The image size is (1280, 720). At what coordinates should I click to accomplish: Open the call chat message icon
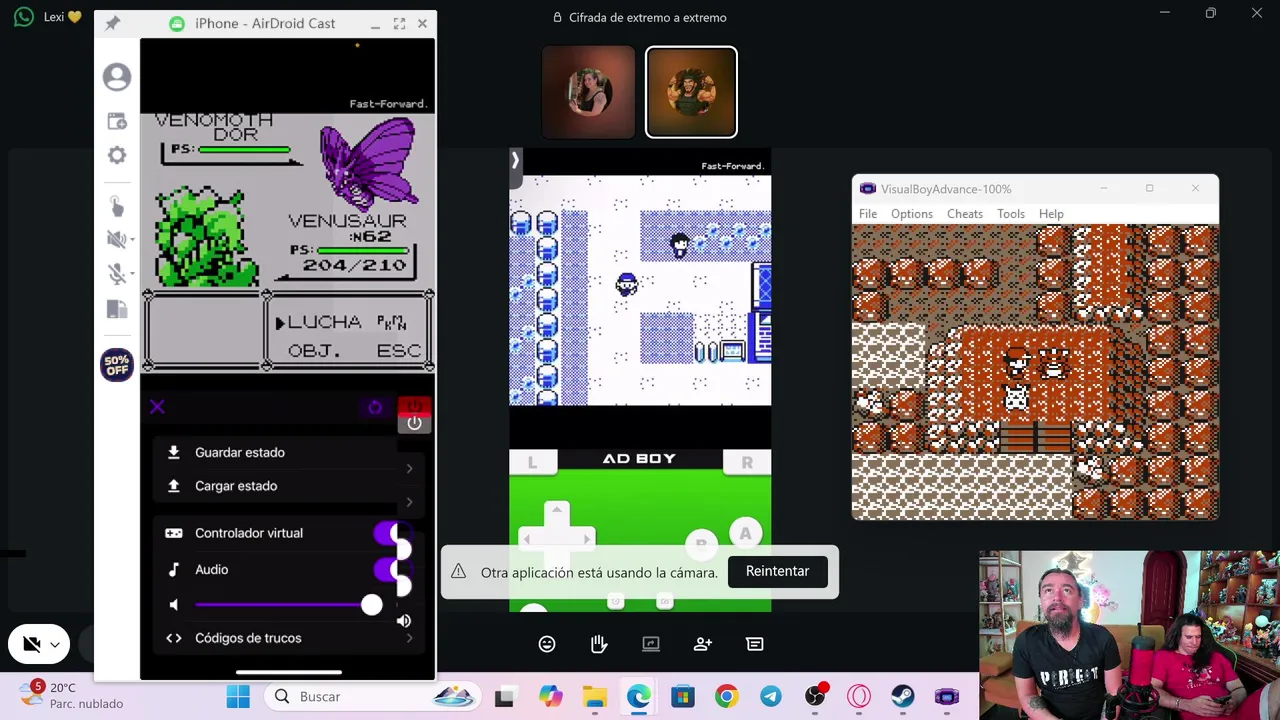coord(755,644)
